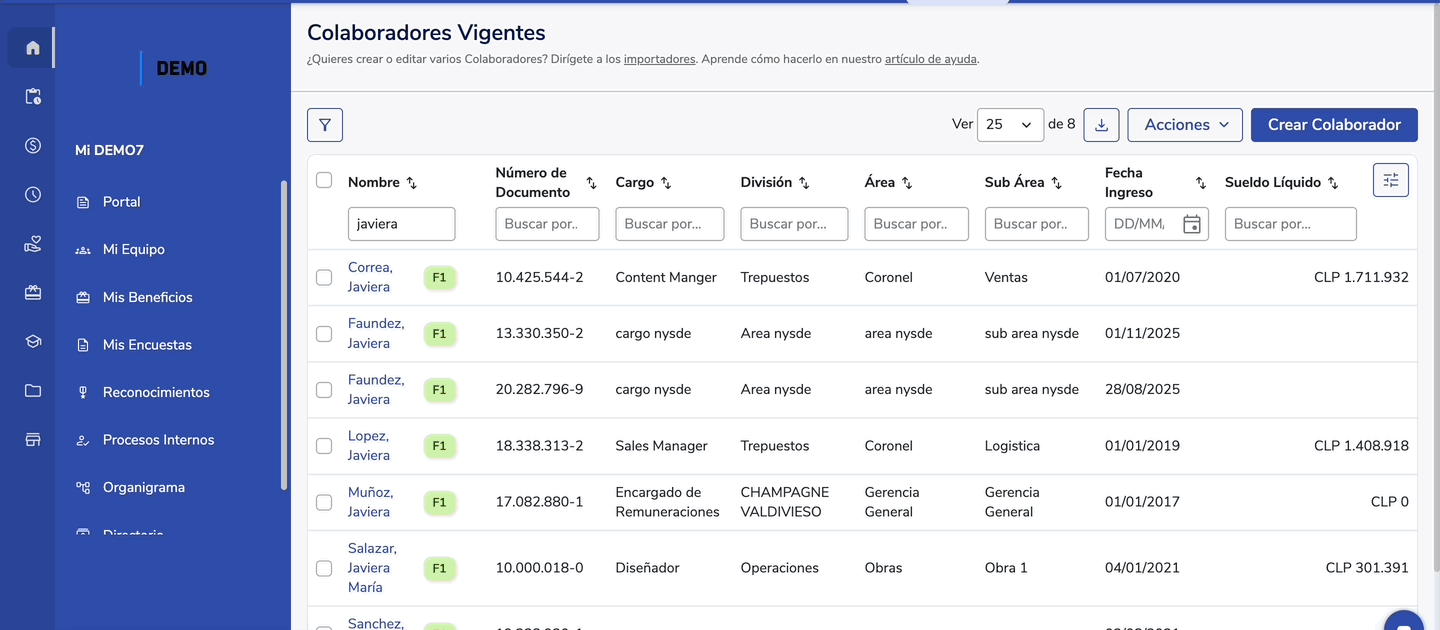Screen dimensions: 1440x630
Task: Tick the checkbox for Lopez, Javiera
Action: click(x=324, y=446)
